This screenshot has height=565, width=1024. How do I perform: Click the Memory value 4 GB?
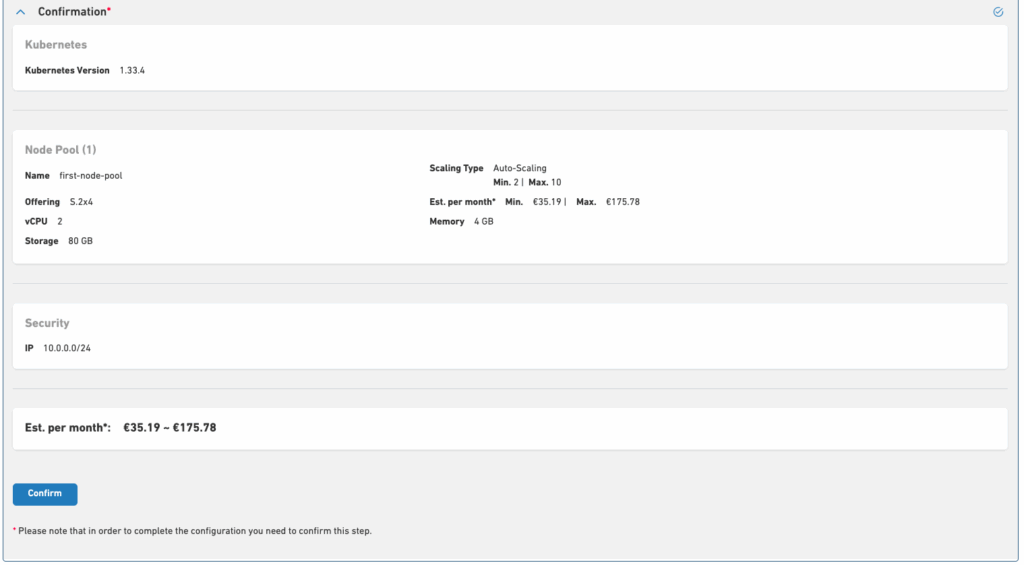point(482,221)
